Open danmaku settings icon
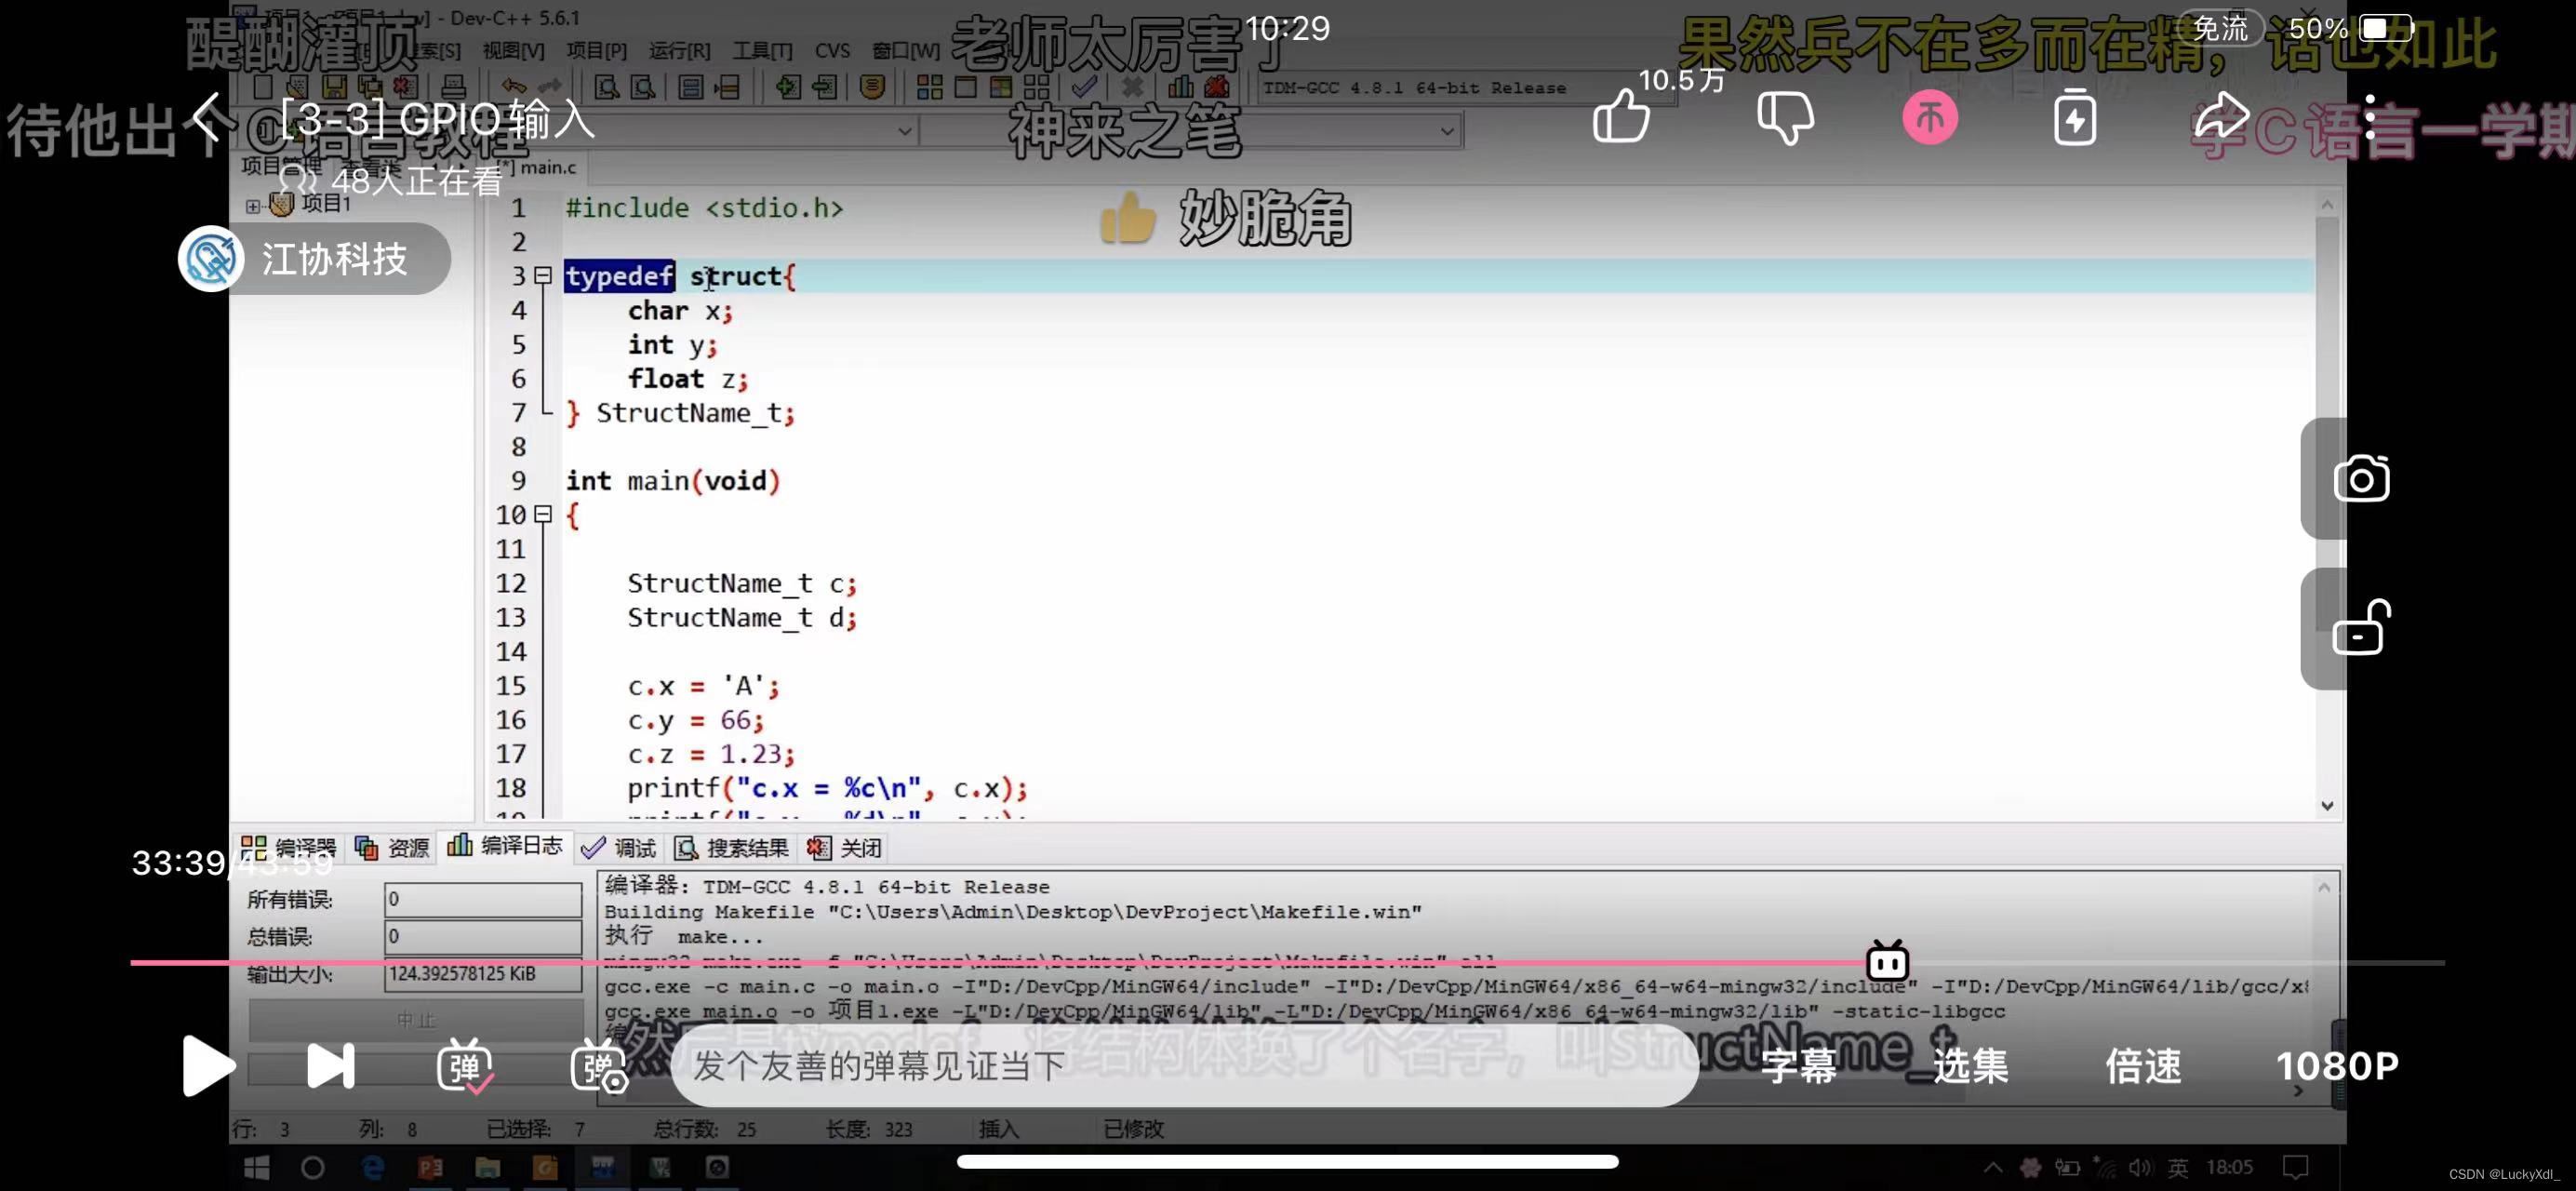 [598, 1066]
